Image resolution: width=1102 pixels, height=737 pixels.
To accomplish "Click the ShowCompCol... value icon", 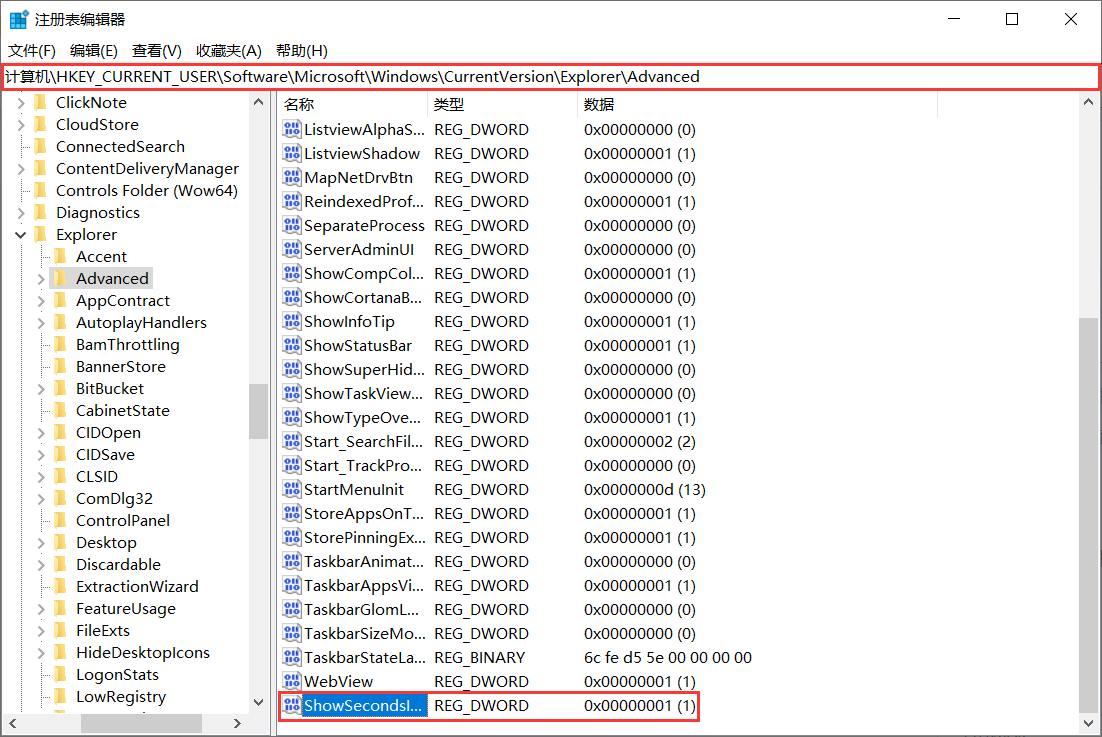I will tap(292, 273).
